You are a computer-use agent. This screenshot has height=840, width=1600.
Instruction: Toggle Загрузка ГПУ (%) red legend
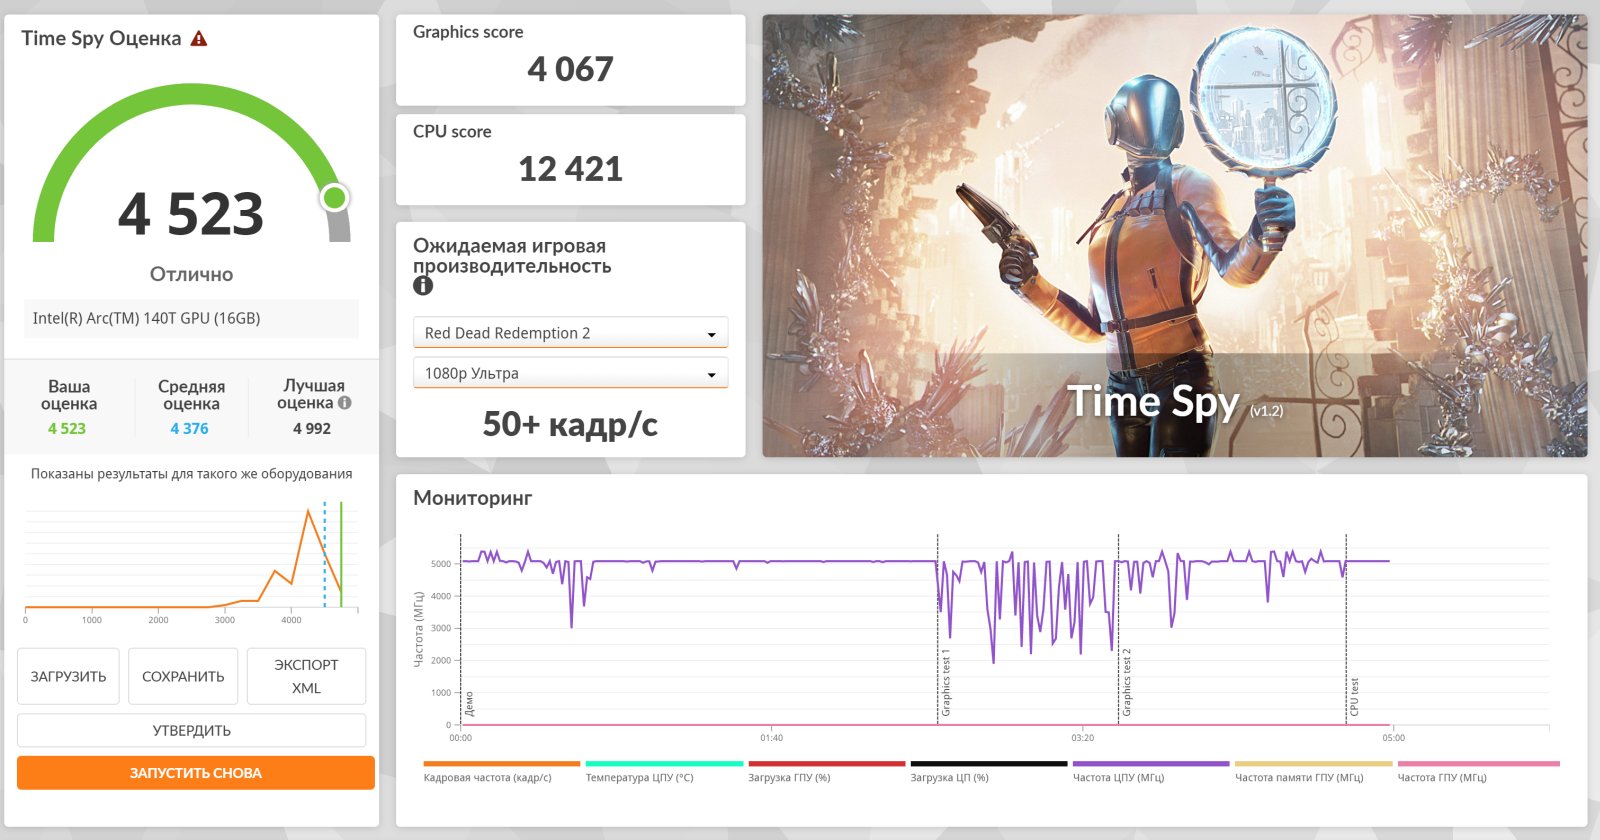coord(826,772)
